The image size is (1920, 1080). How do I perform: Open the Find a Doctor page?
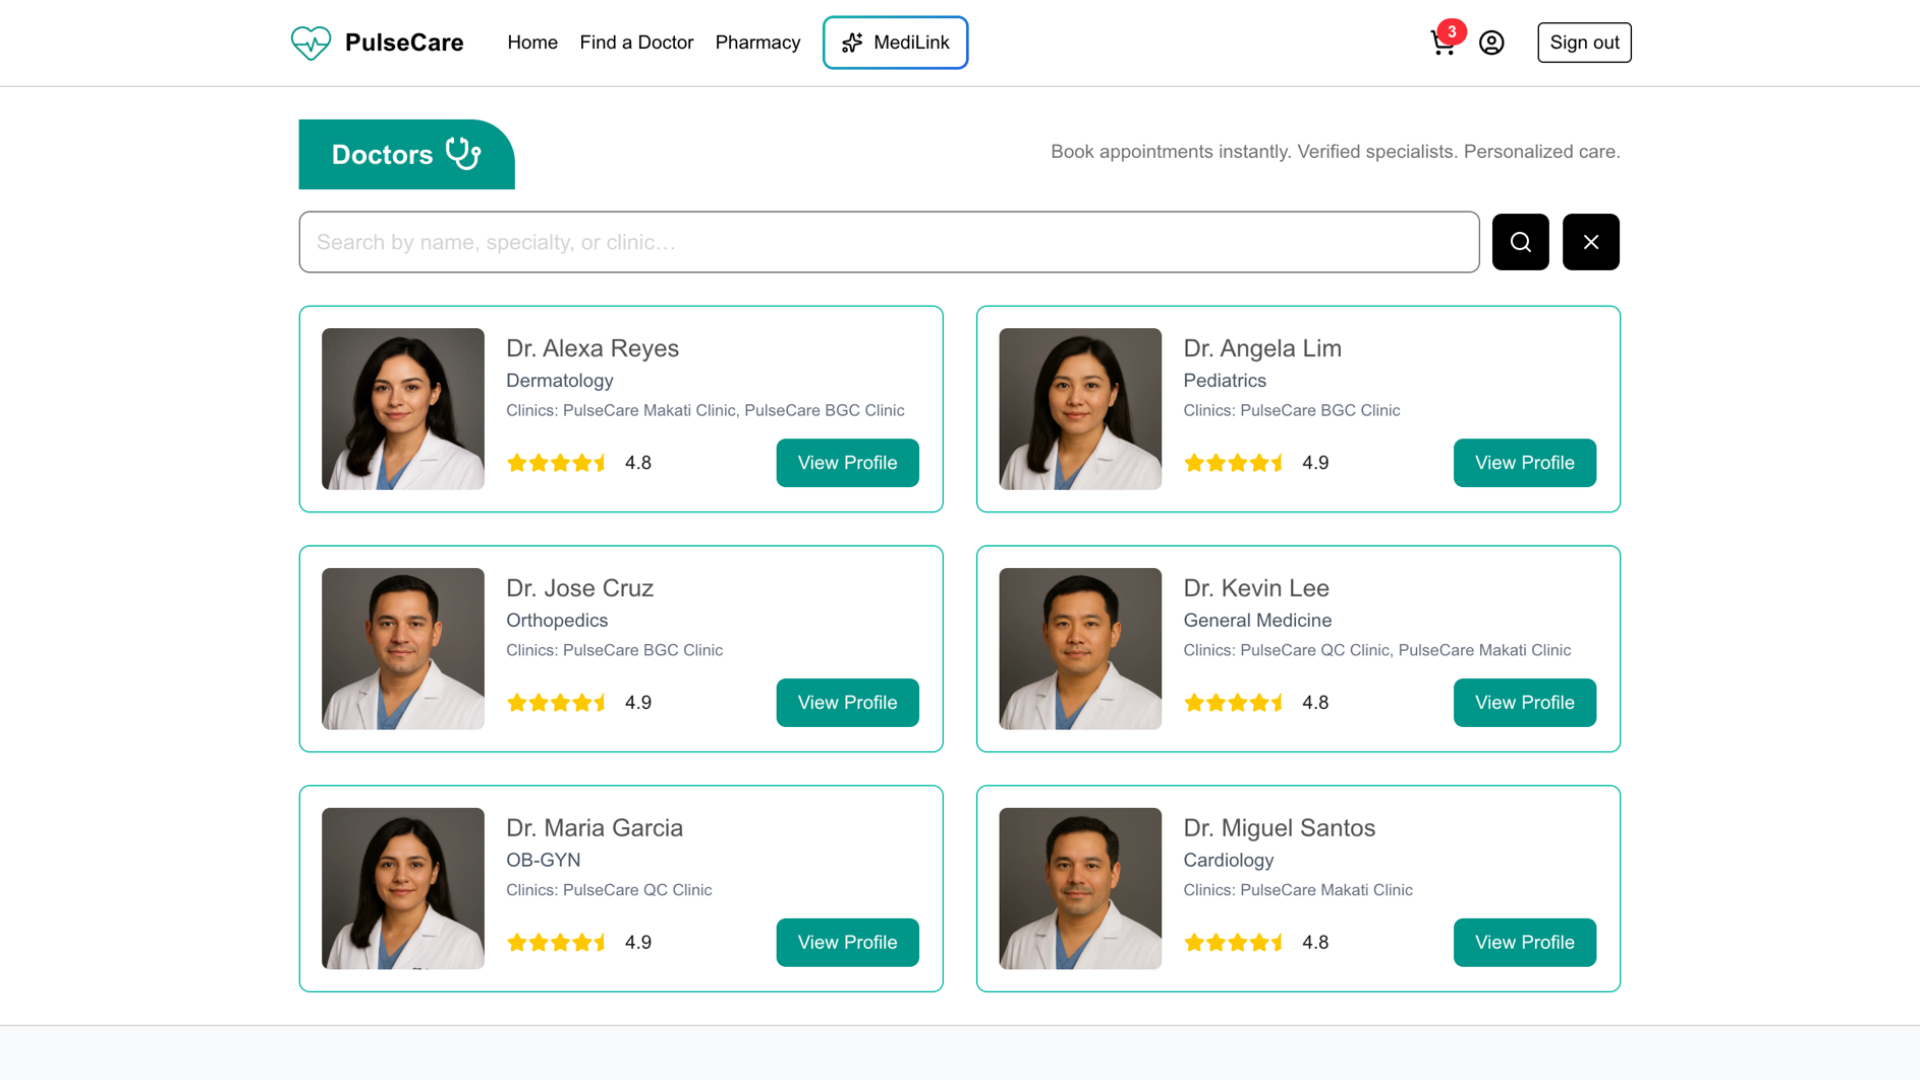[636, 43]
